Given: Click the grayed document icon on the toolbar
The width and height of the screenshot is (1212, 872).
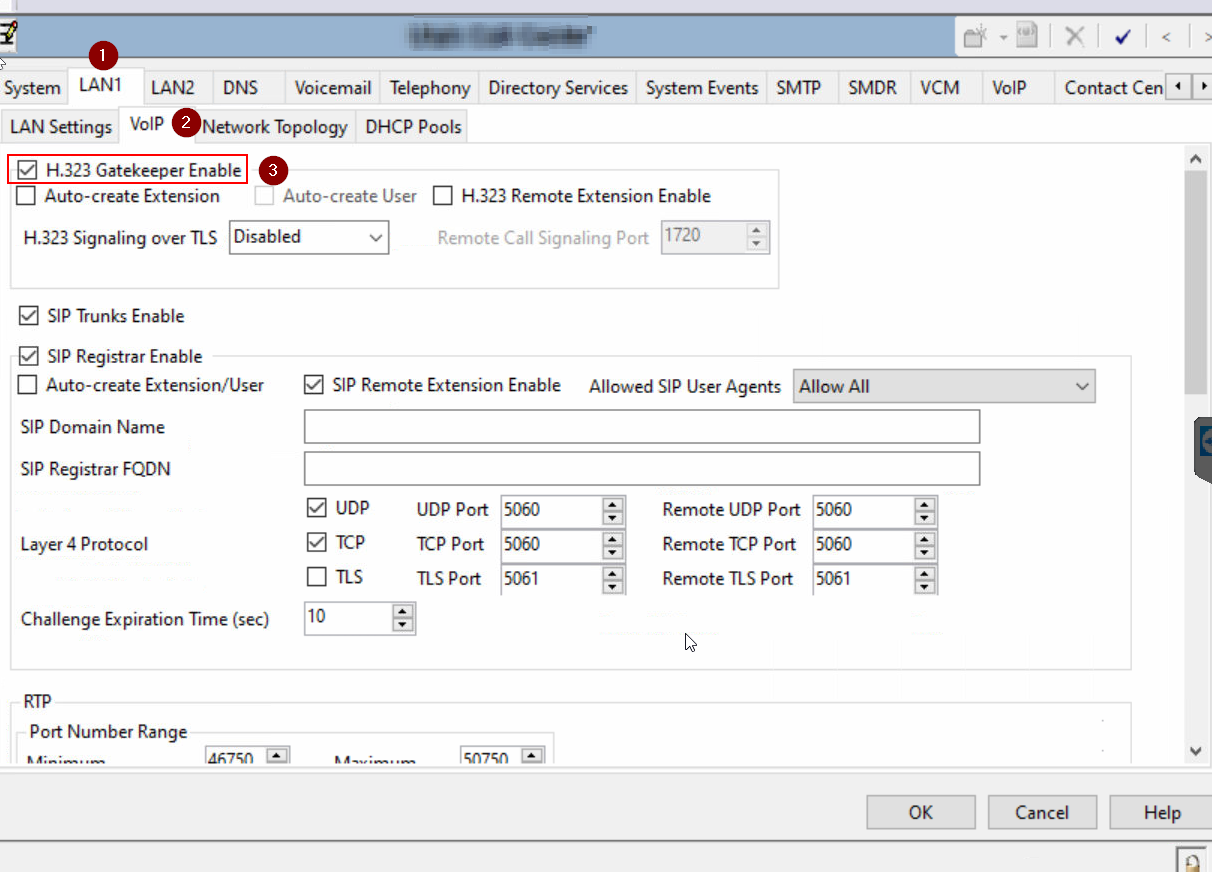Looking at the screenshot, I should click(1026, 35).
